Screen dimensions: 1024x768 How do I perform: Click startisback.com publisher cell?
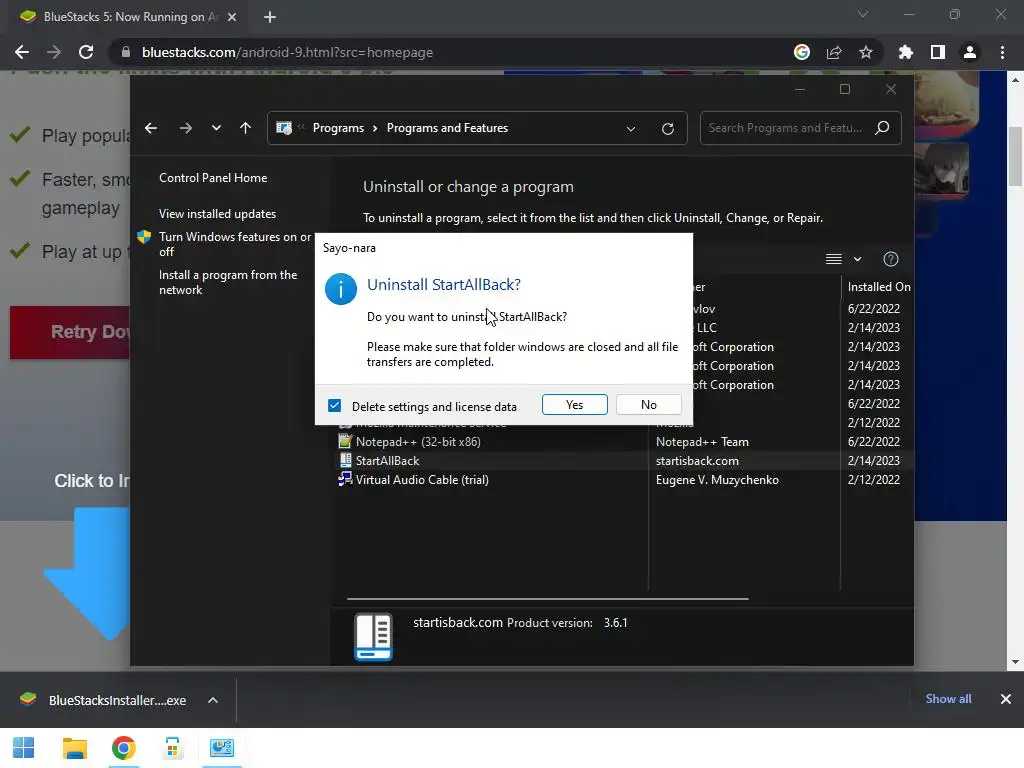[x=697, y=460]
